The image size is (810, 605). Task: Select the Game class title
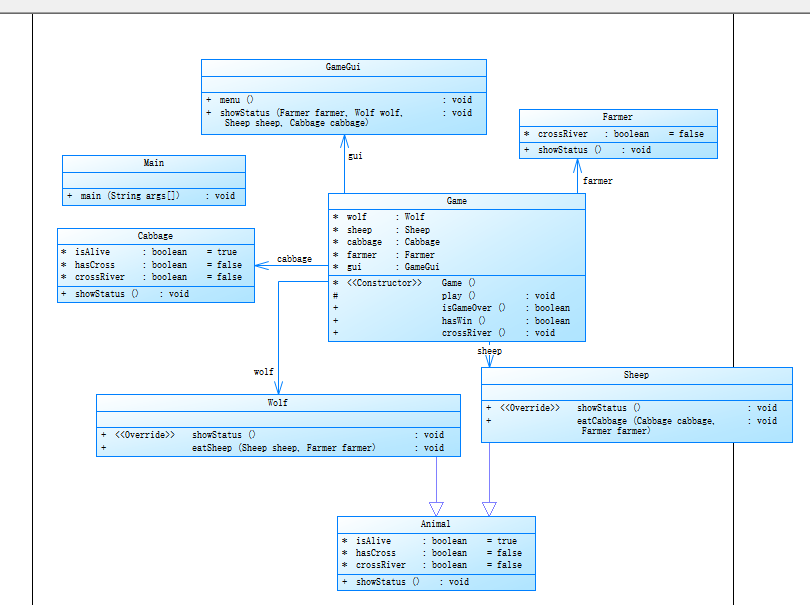[x=457, y=201]
